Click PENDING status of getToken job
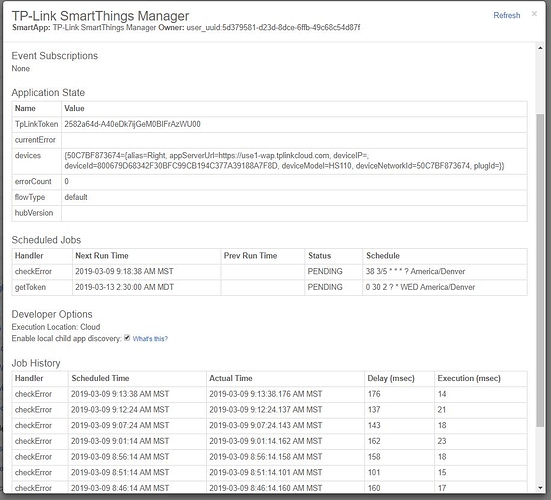The width and height of the screenshot is (551, 500). click(x=325, y=287)
